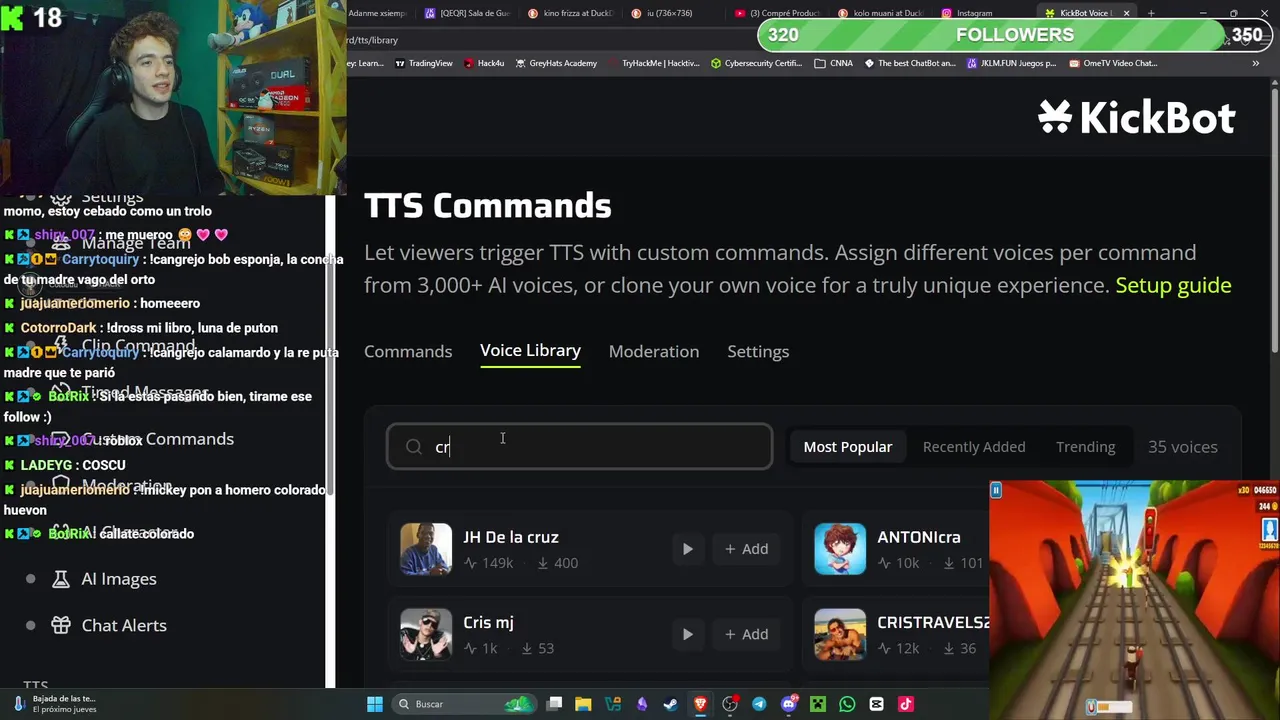Open The best ChatBot bookmark
The height and width of the screenshot is (720, 1280).
coord(909,63)
